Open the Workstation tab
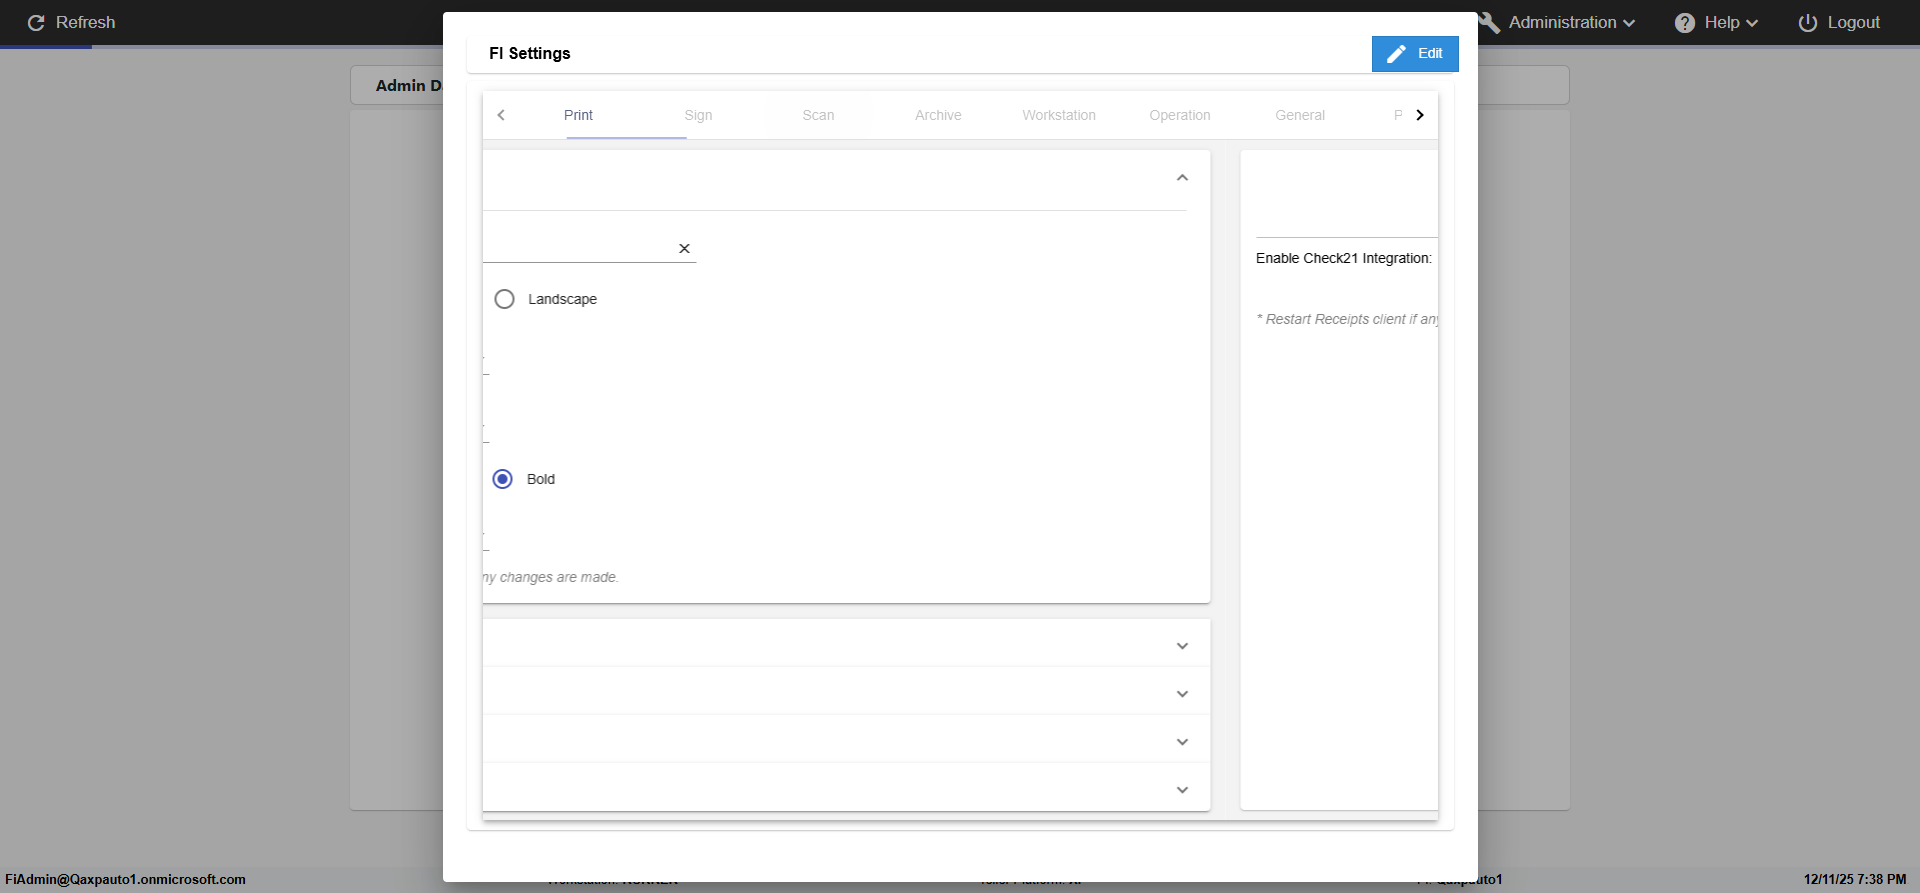This screenshot has height=893, width=1920. tap(1058, 115)
